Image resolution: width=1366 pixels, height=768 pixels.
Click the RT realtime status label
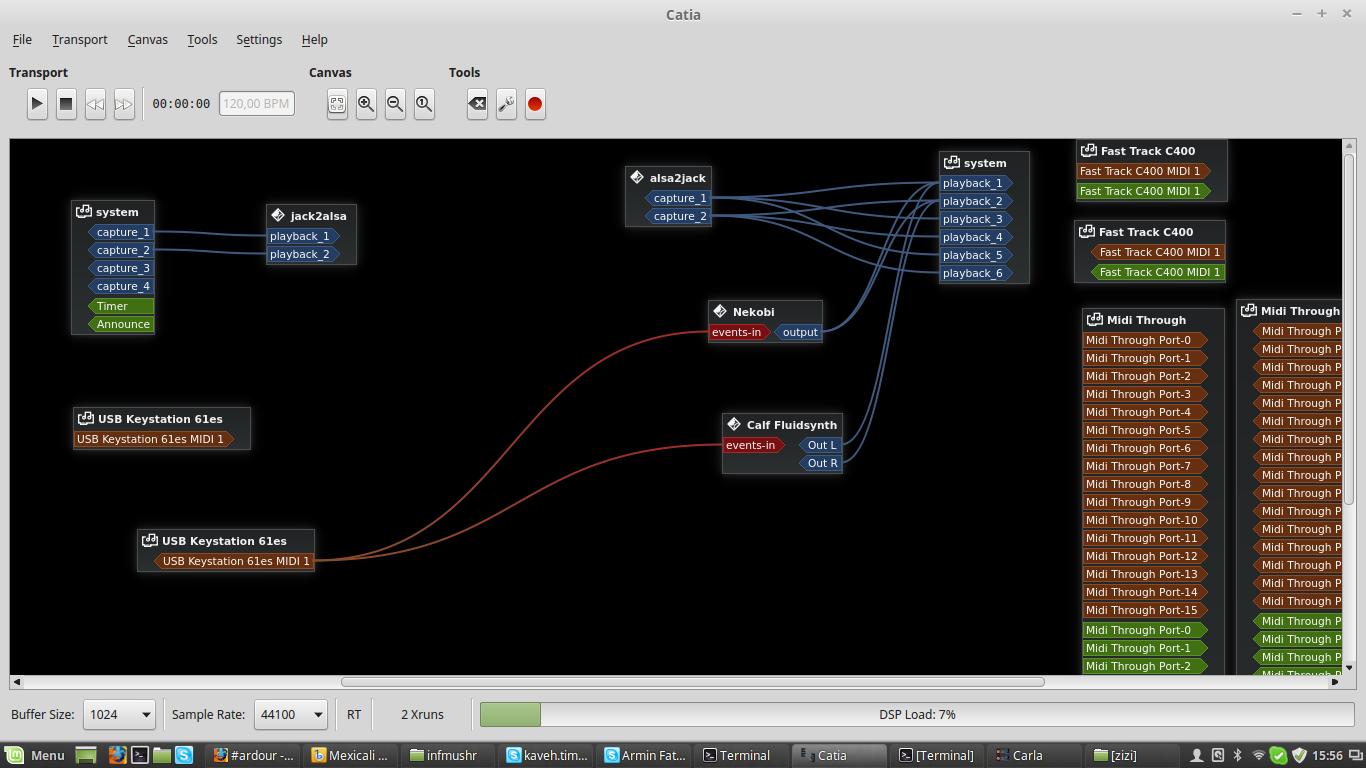[x=354, y=714]
